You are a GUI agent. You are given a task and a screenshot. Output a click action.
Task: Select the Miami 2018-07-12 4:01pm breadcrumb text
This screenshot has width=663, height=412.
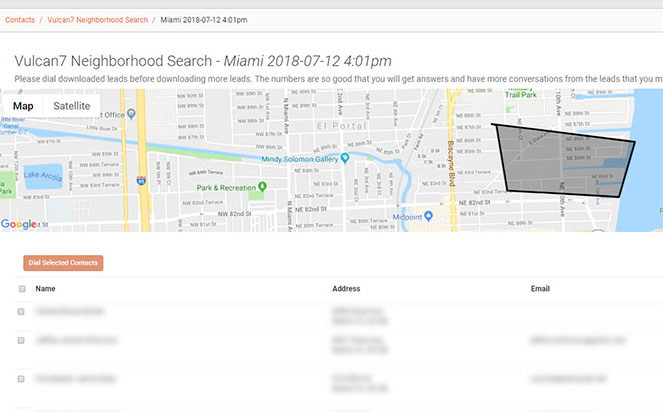pos(204,20)
